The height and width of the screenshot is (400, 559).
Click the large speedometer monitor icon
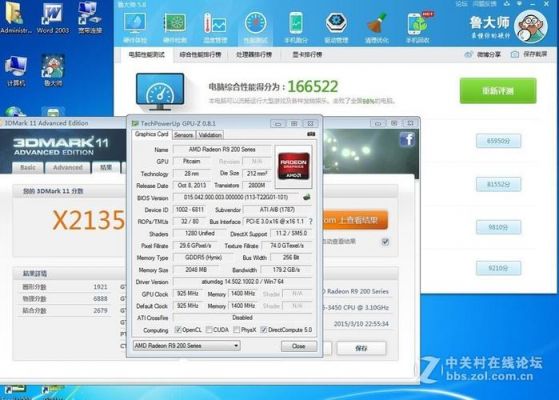[x=160, y=92]
